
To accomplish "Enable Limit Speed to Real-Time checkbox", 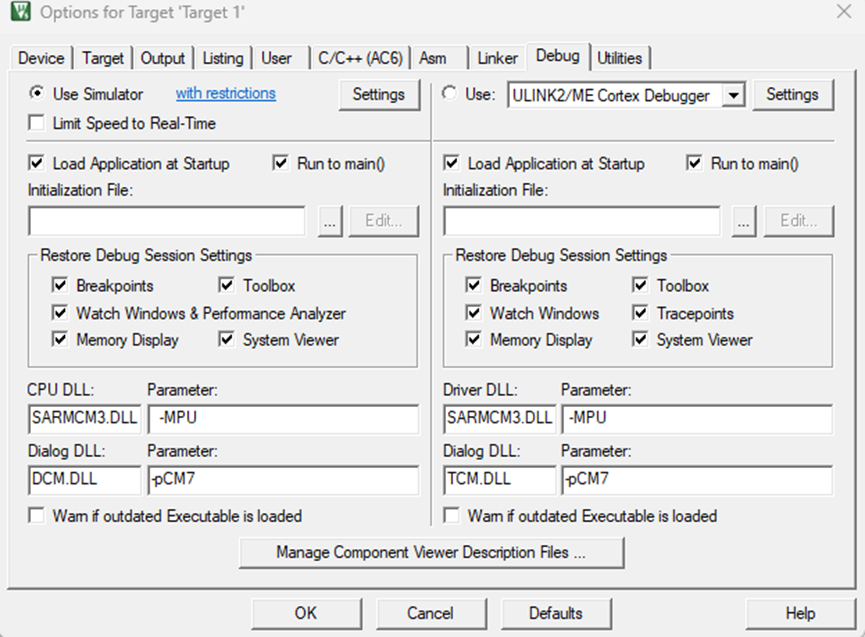I will [36, 123].
